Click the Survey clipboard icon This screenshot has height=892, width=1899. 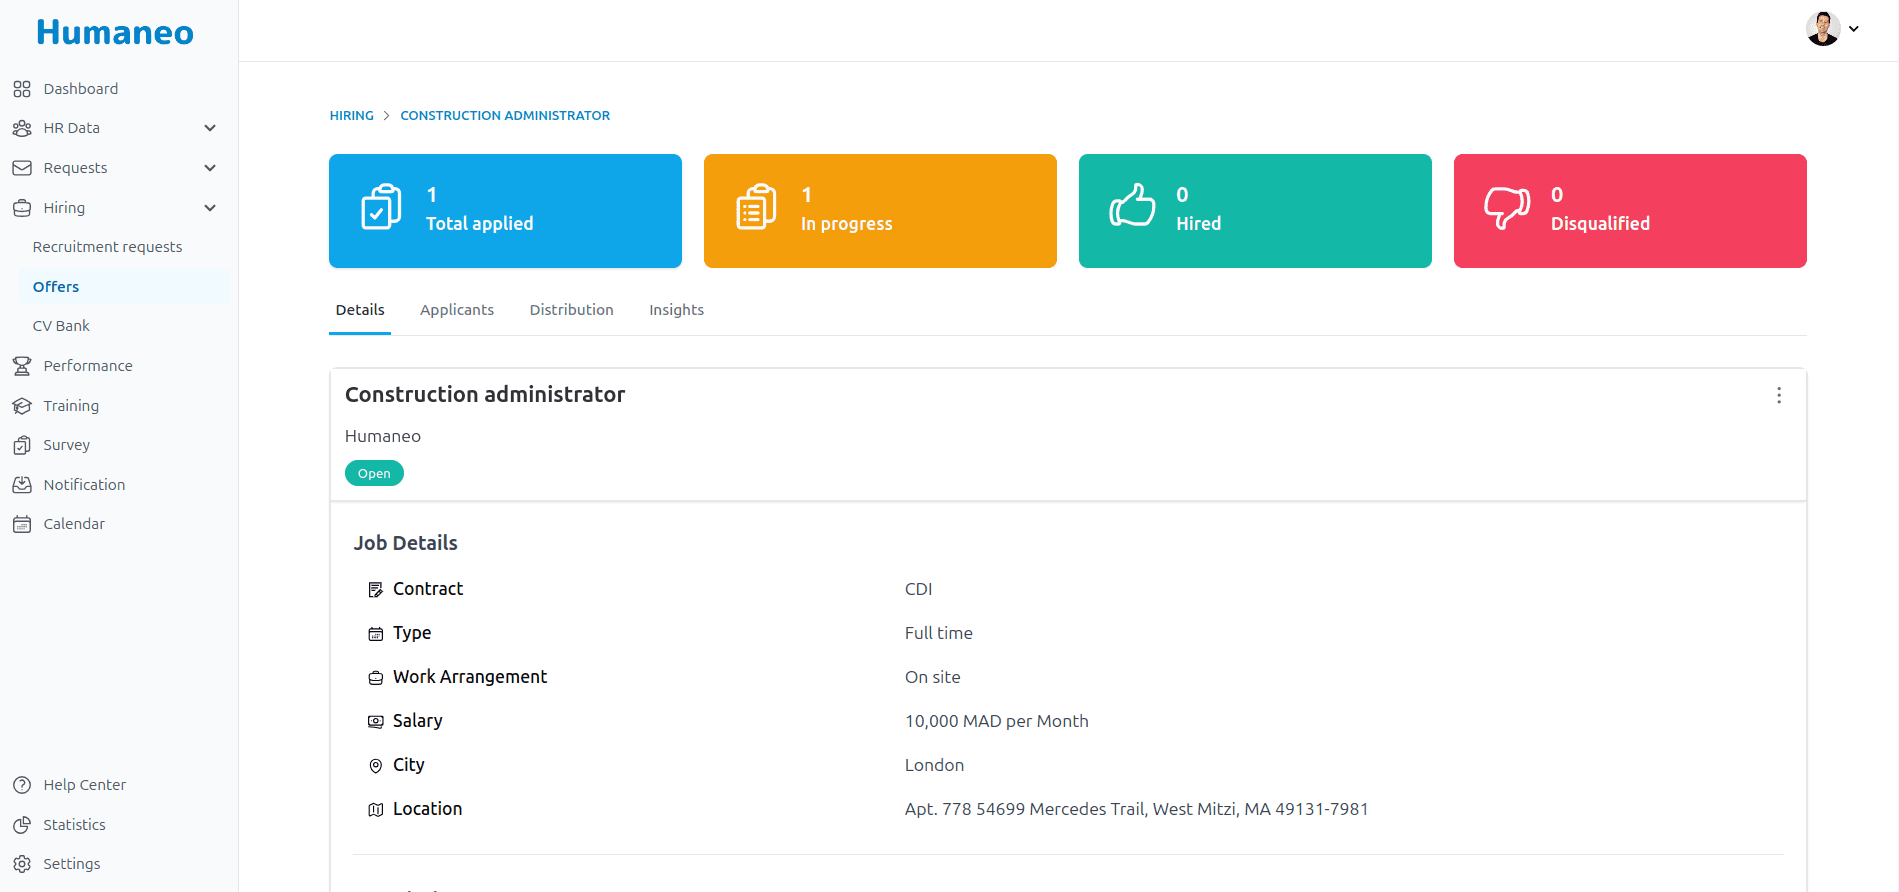22,445
